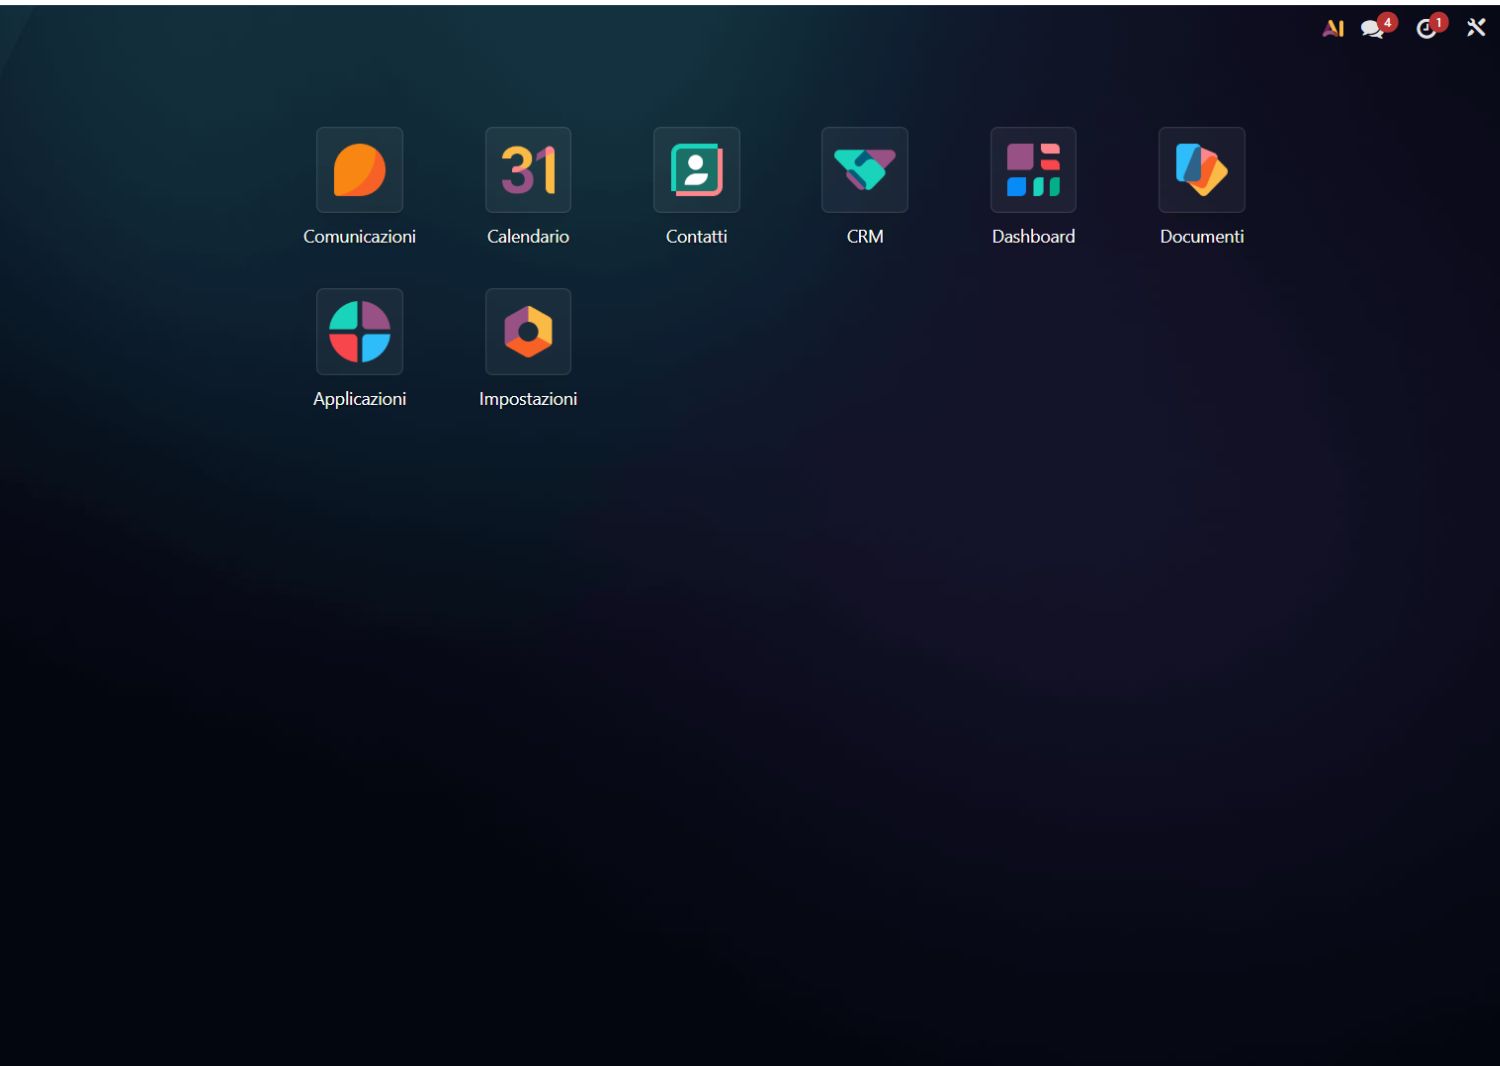Click the Calendario label text

point(528,237)
